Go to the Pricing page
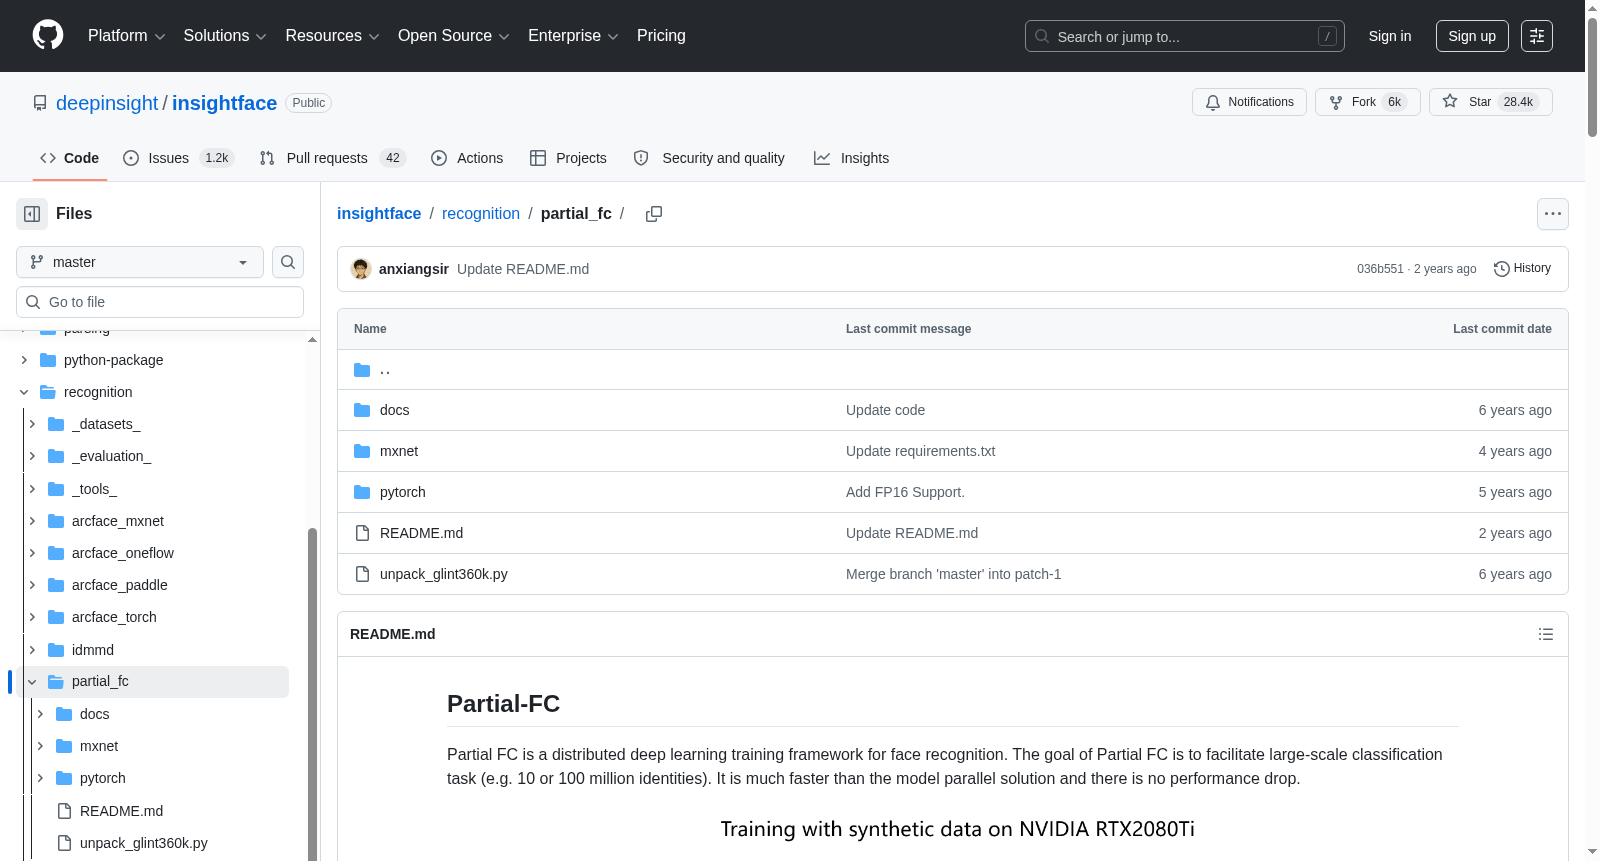 (661, 36)
